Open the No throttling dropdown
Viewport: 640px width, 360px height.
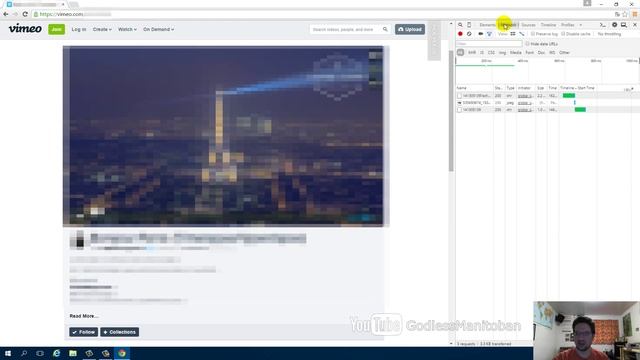pyautogui.click(x=609, y=34)
